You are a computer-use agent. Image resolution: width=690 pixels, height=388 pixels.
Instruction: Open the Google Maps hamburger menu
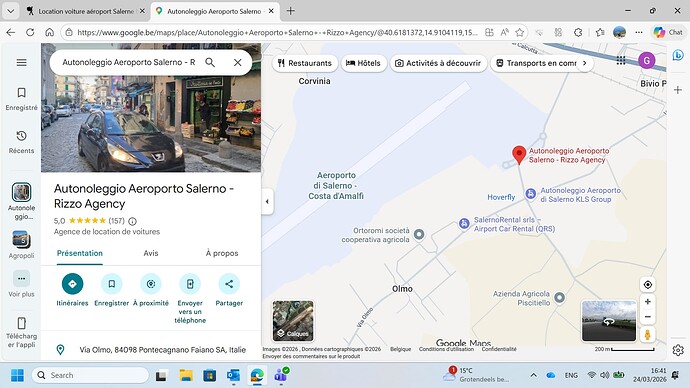(x=22, y=62)
